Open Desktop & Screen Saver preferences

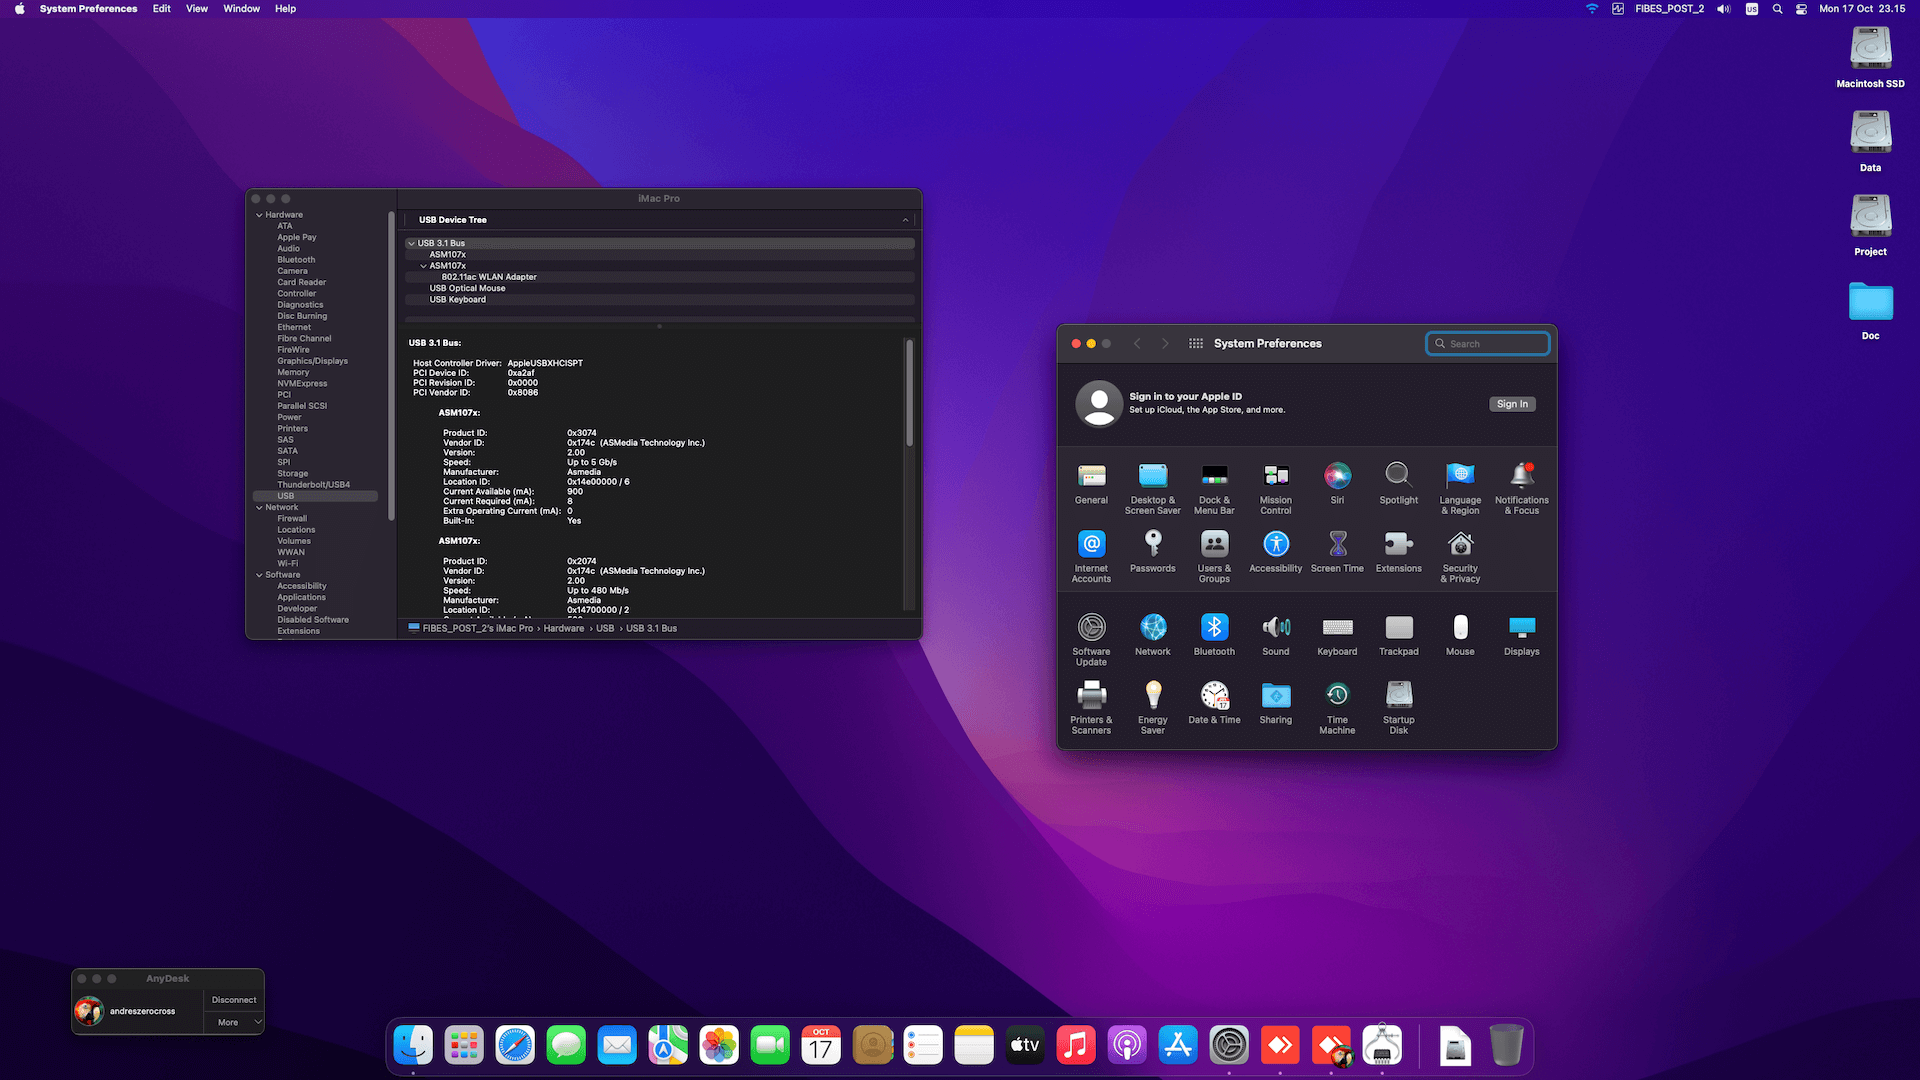(x=1153, y=488)
